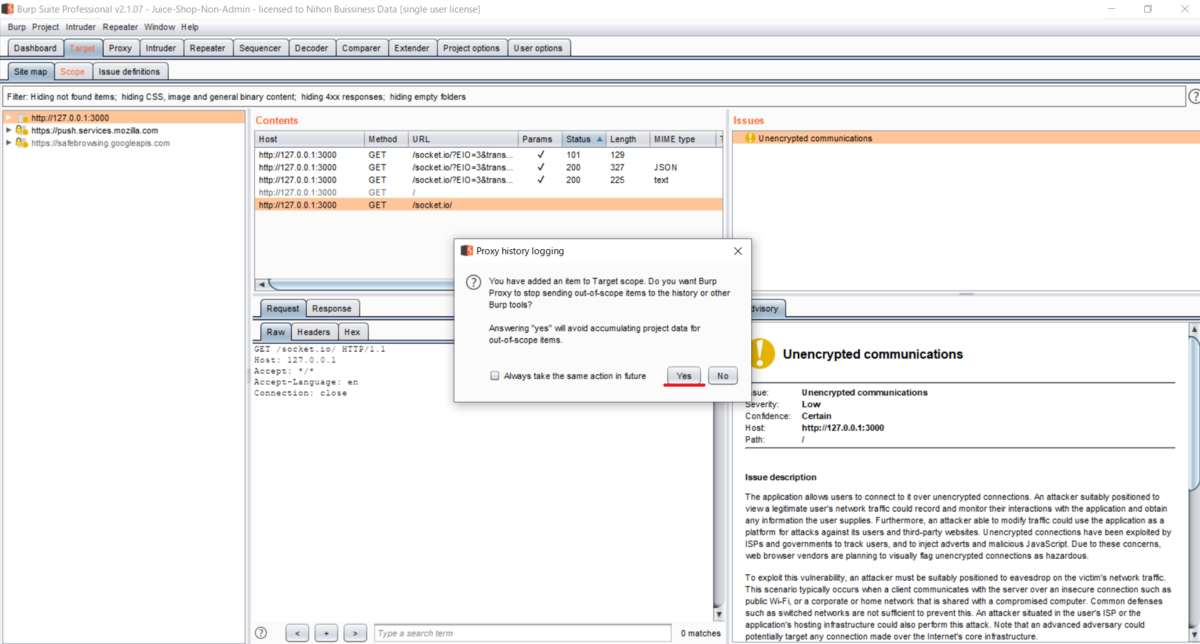
Task: Switch to the Proxy tab
Action: pos(120,48)
